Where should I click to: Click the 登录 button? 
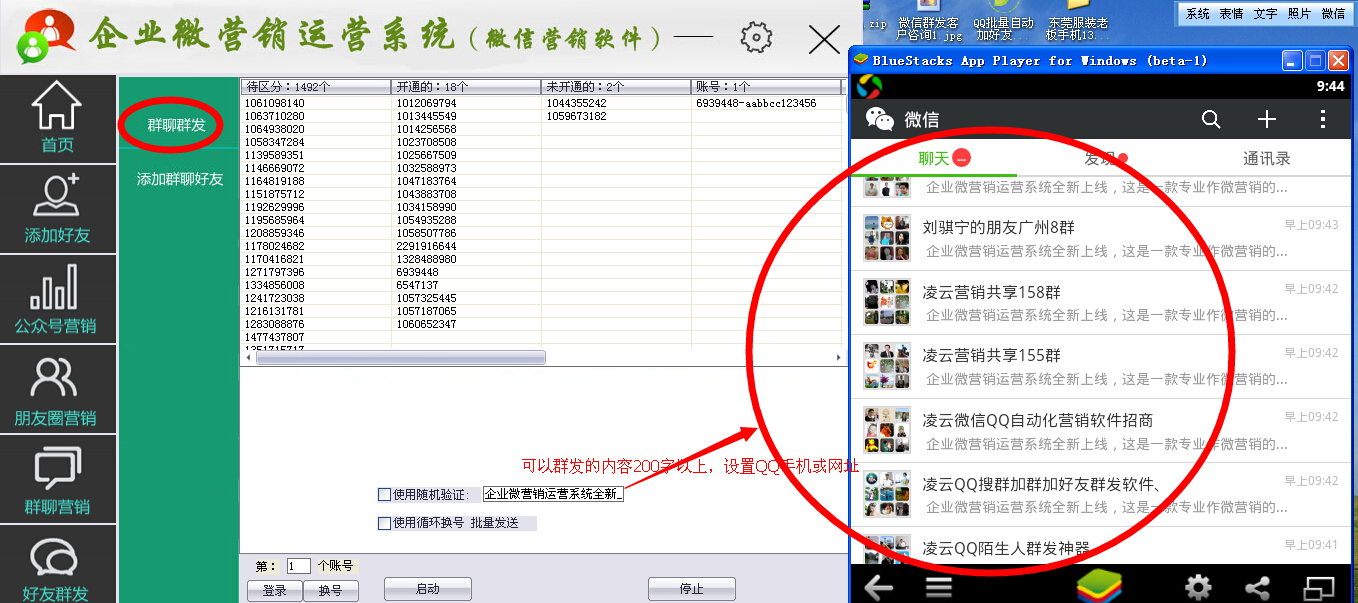[x=275, y=590]
